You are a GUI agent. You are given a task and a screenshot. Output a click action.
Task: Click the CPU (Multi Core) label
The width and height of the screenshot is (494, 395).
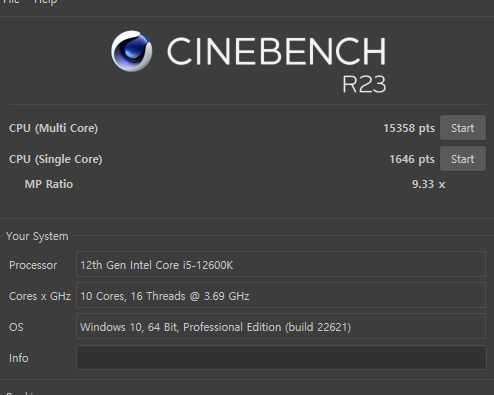pos(53,128)
